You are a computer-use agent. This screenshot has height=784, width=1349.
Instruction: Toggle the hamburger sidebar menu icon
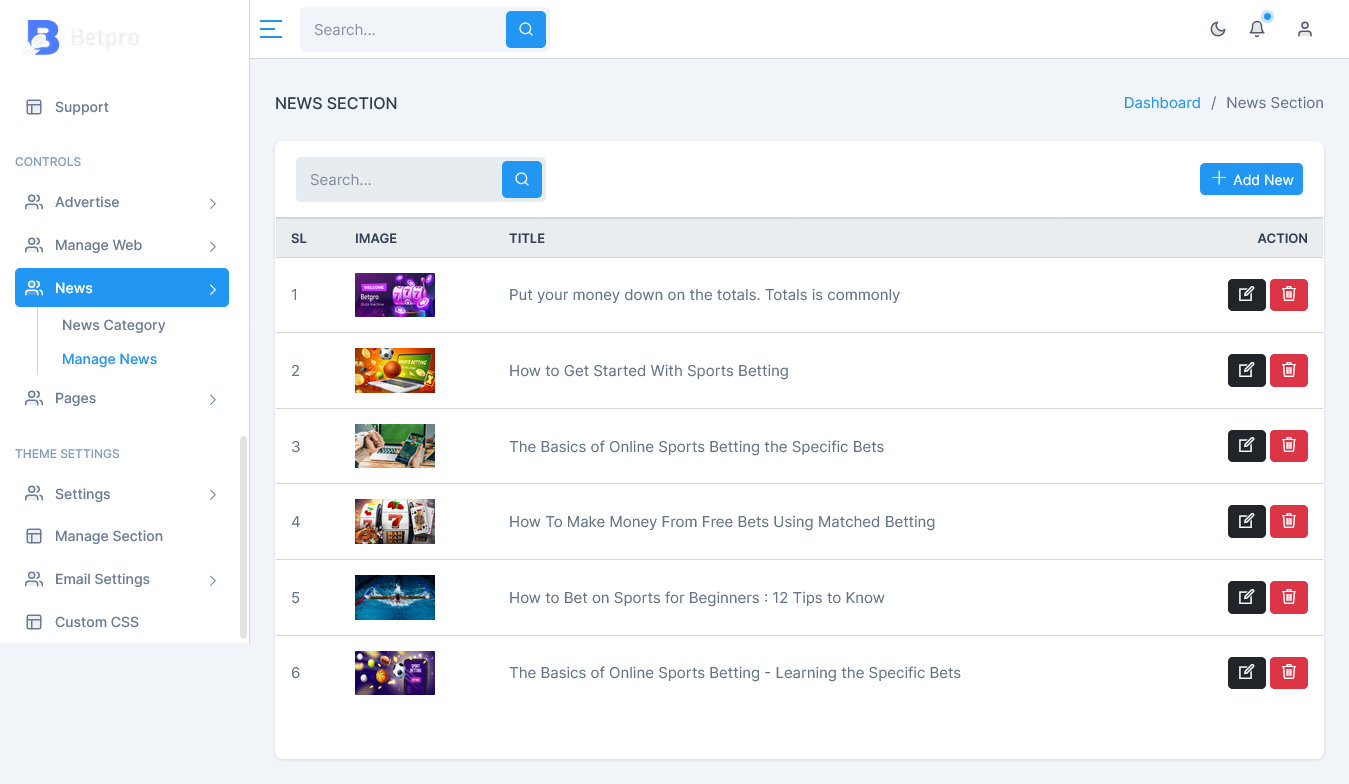click(x=271, y=29)
